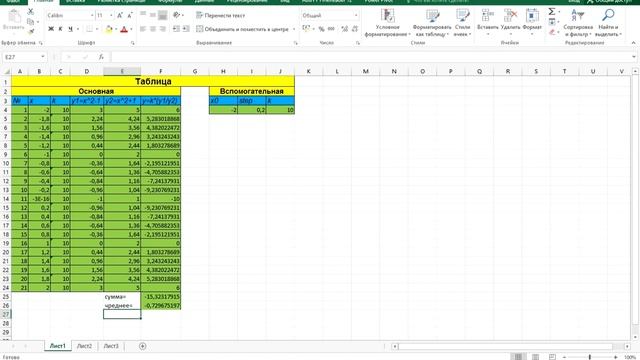Click the Clear eraser icon
Screen dimensions: 640x360
551,32
